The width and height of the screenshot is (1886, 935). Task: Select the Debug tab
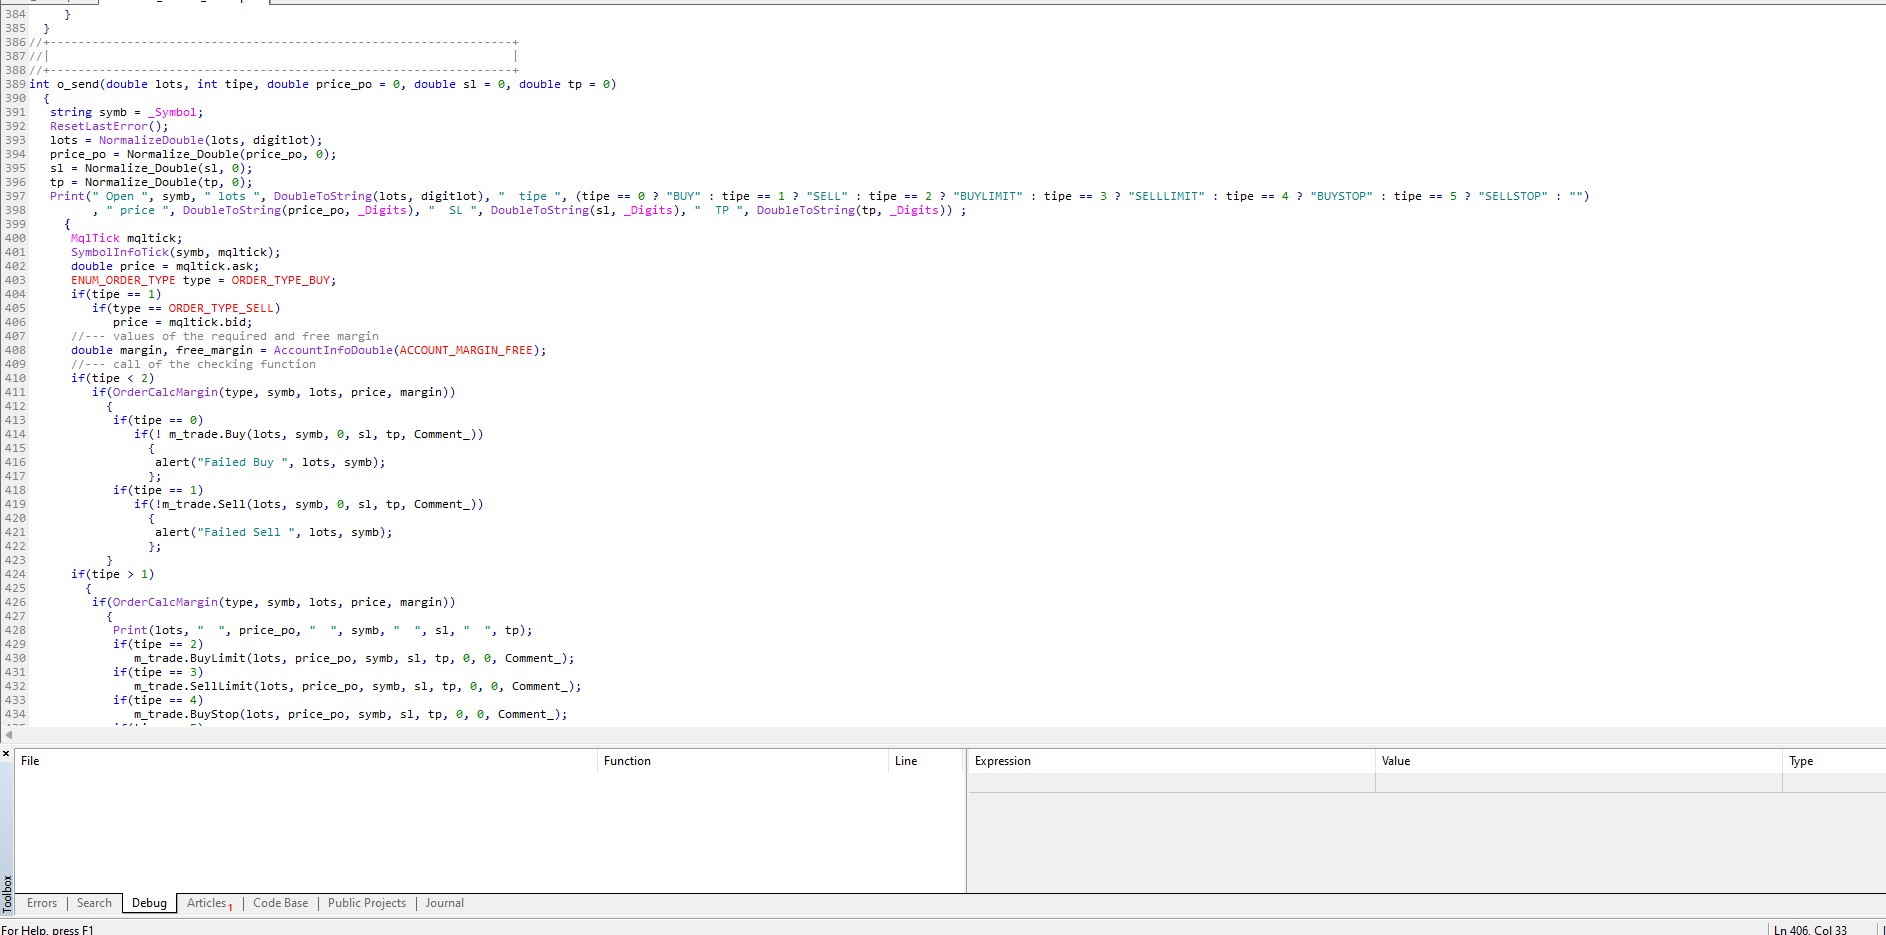[x=149, y=903]
